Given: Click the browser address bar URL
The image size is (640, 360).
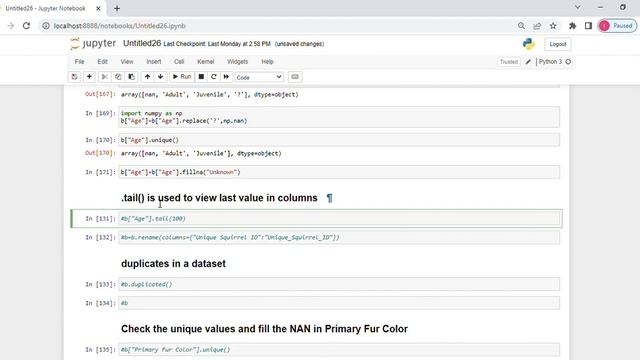Looking at the screenshot, I should [120, 26].
